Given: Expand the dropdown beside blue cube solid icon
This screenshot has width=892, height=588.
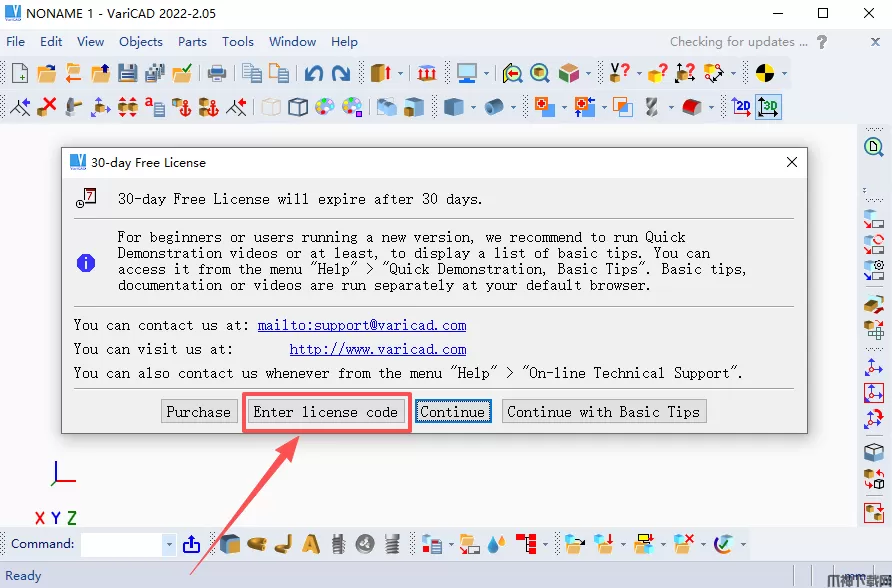Looking at the screenshot, I should [473, 106].
